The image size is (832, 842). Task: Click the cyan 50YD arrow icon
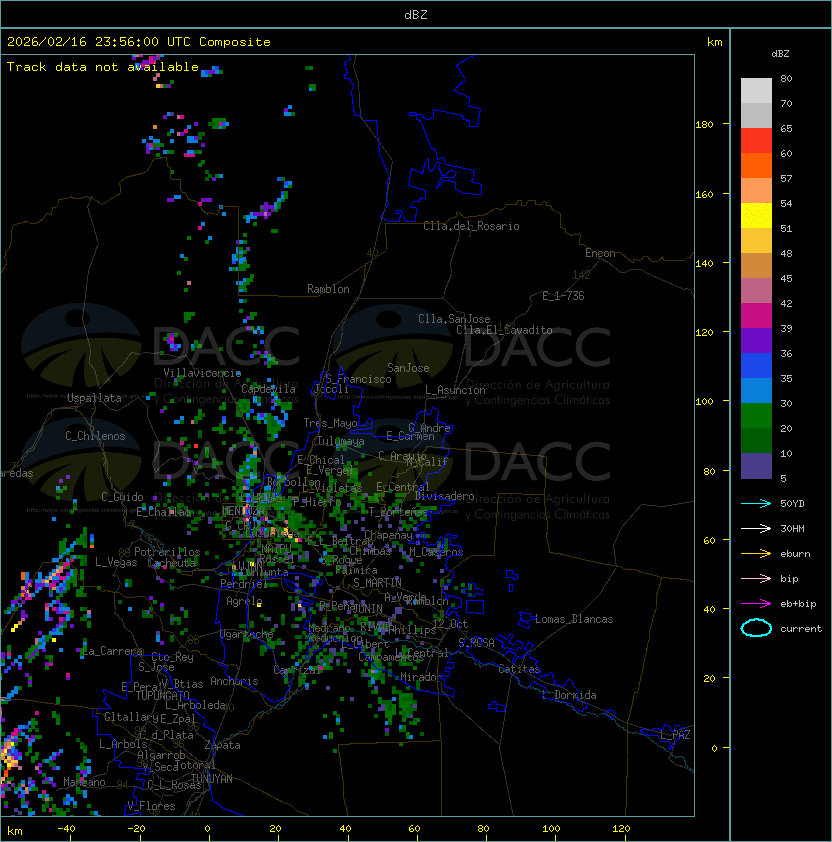pos(756,504)
